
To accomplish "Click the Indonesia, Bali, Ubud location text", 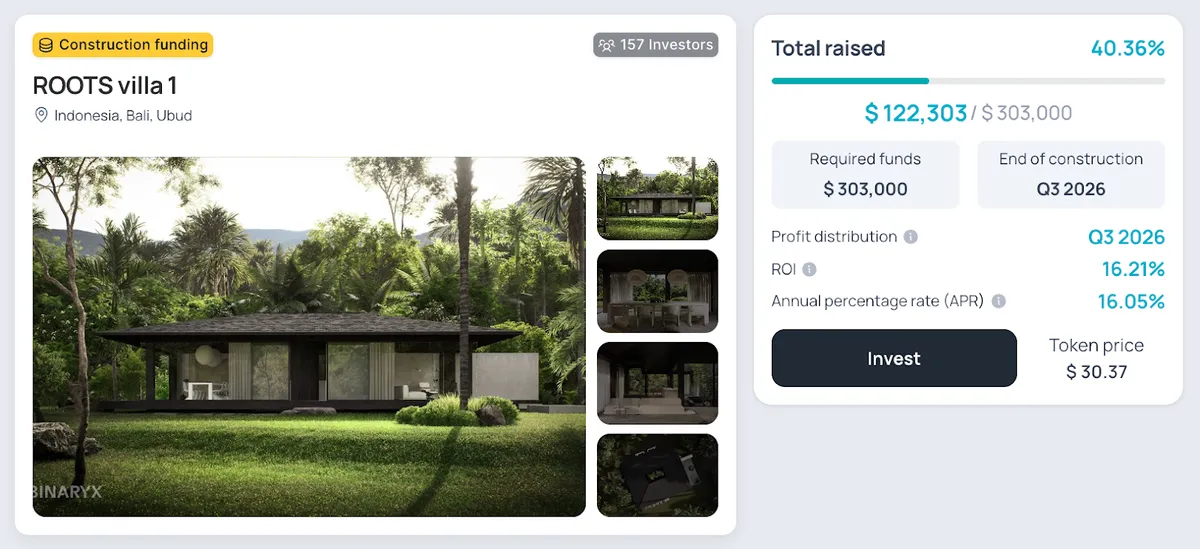I will click(123, 115).
